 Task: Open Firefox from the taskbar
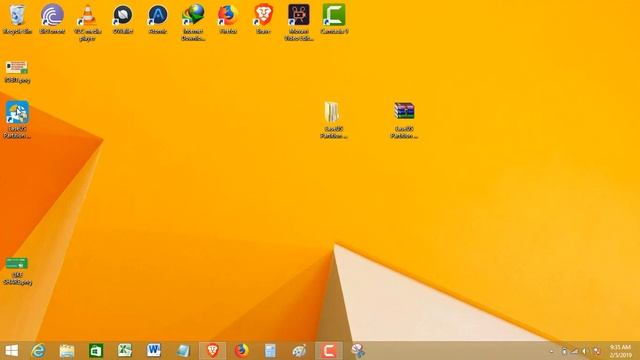tap(241, 351)
